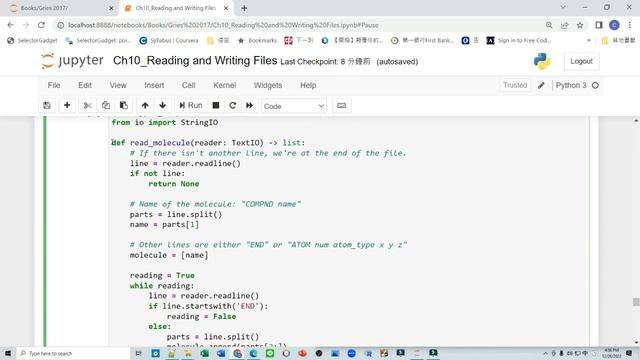The height and width of the screenshot is (360, 640).
Task: Copy selected cells in the toolbar
Action: [x=106, y=106]
